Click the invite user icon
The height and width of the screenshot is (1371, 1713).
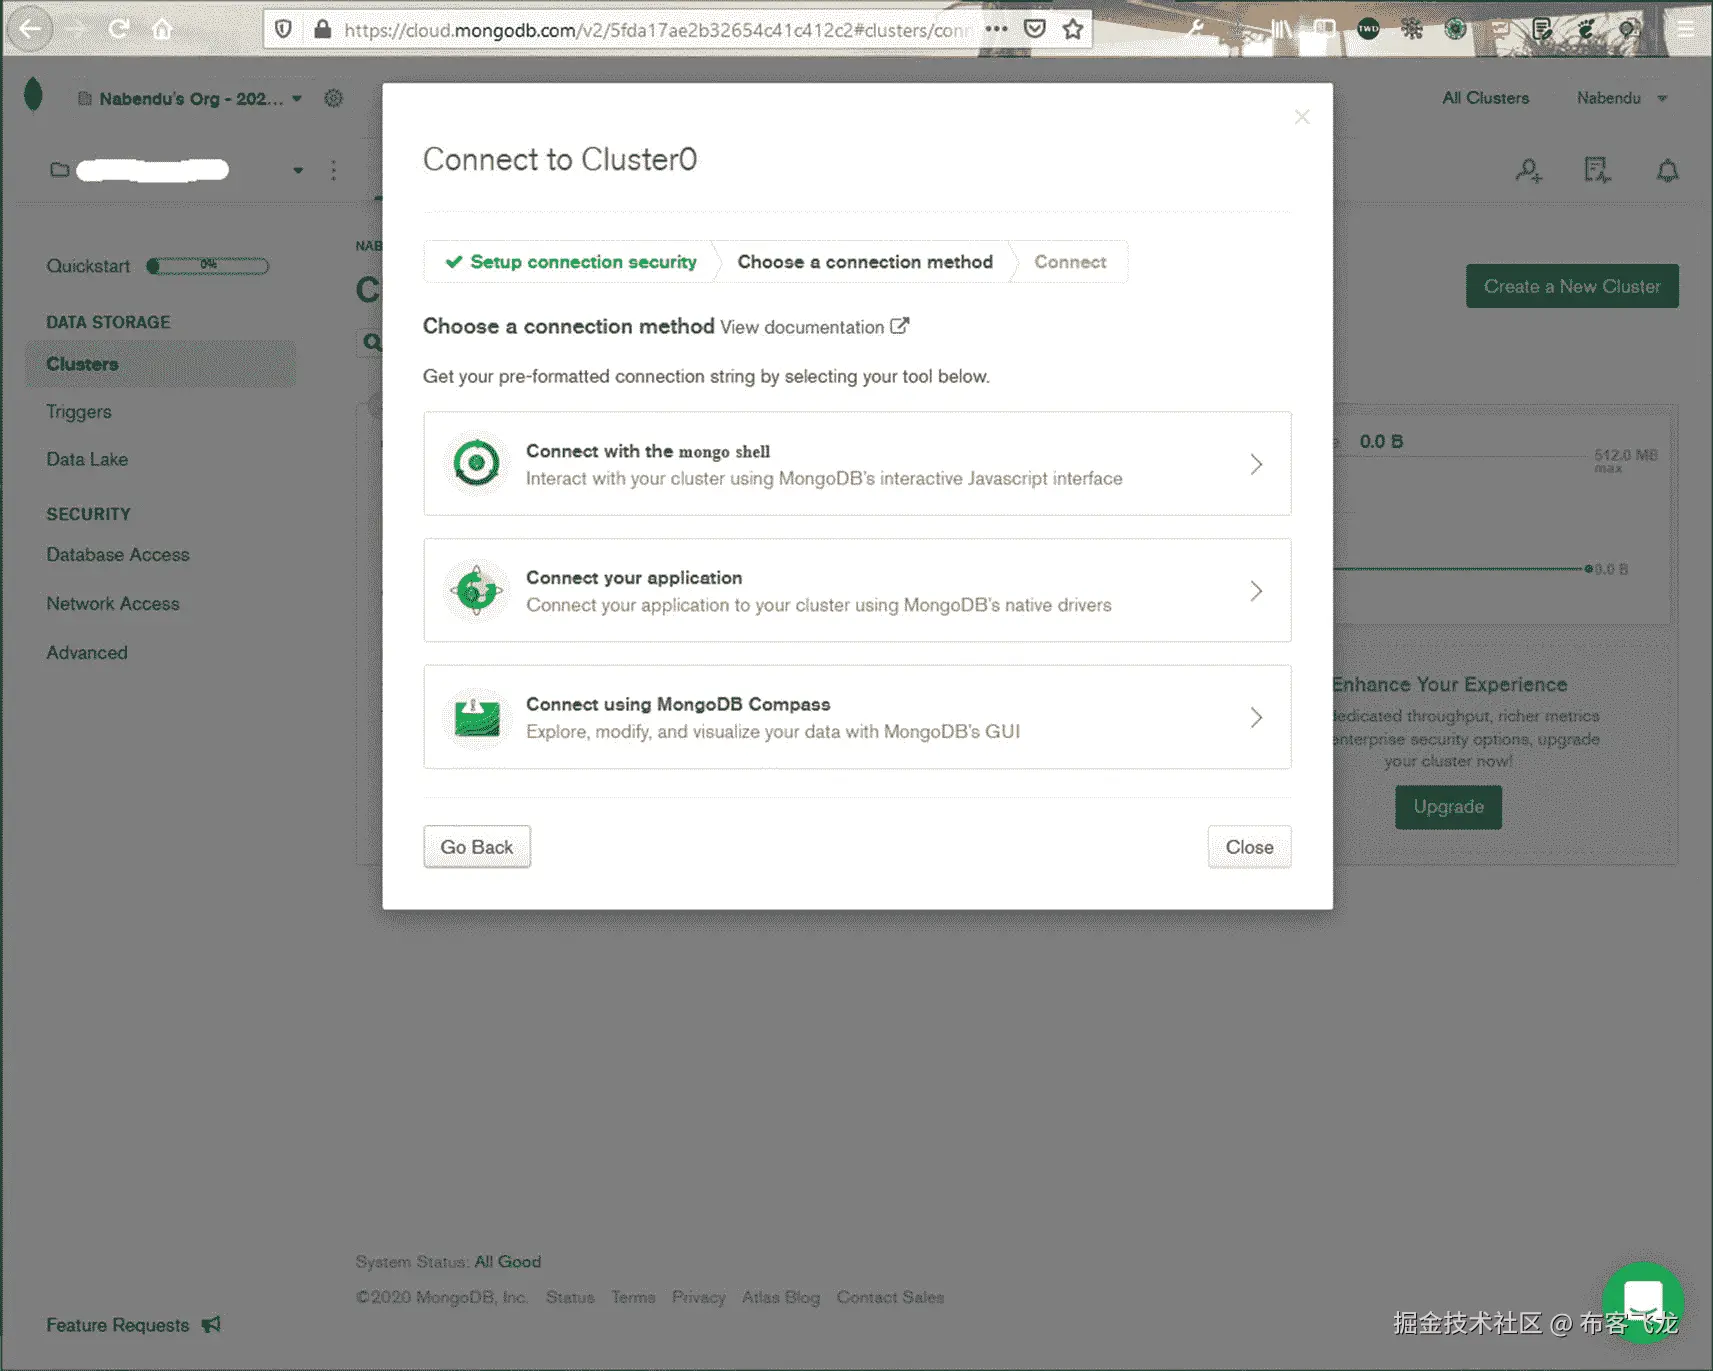[x=1529, y=171]
